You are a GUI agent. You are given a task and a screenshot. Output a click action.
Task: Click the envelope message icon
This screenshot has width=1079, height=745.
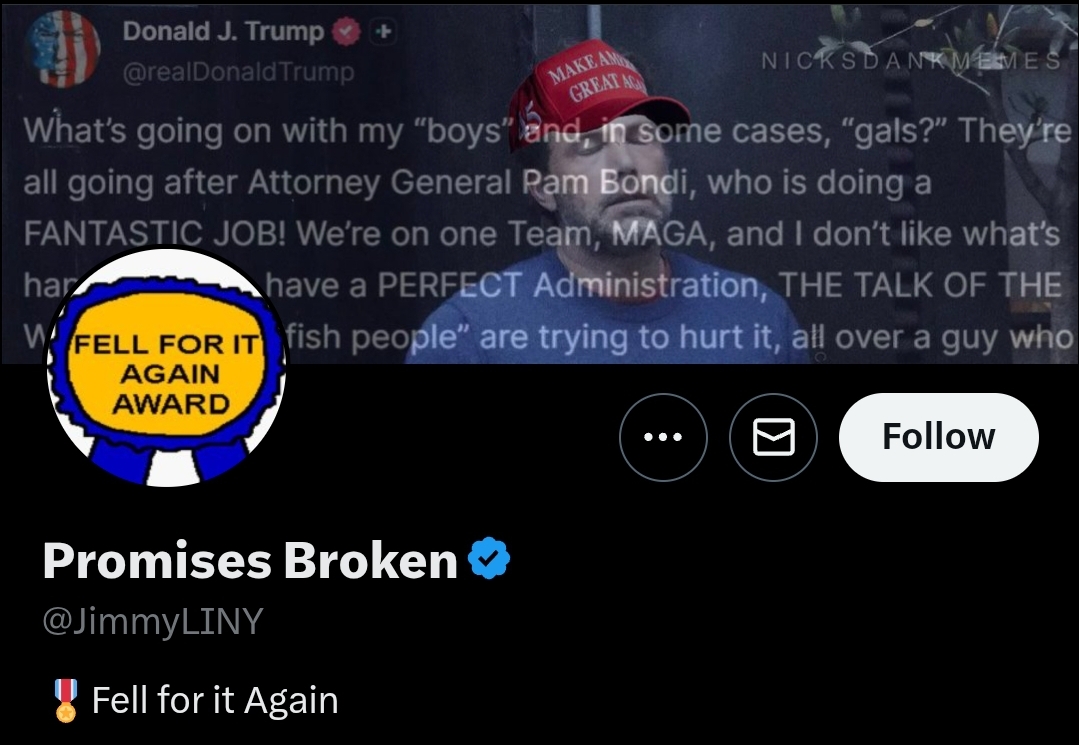click(773, 437)
